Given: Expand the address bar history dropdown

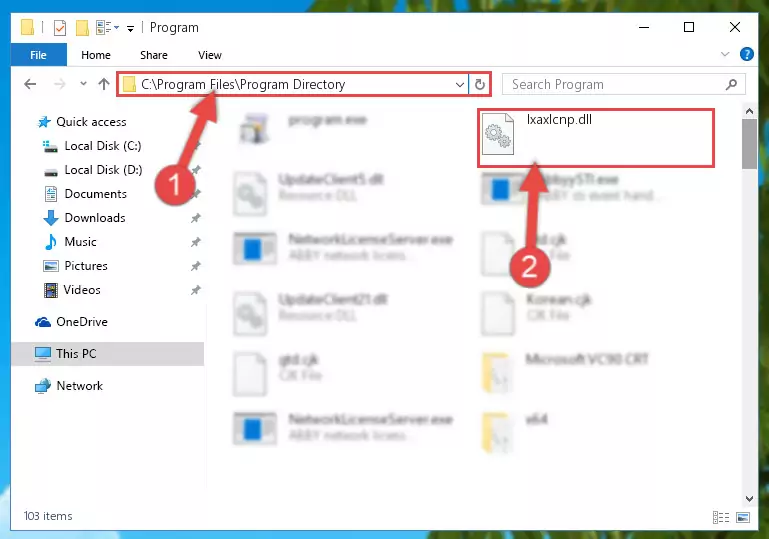Looking at the screenshot, I should tap(460, 84).
